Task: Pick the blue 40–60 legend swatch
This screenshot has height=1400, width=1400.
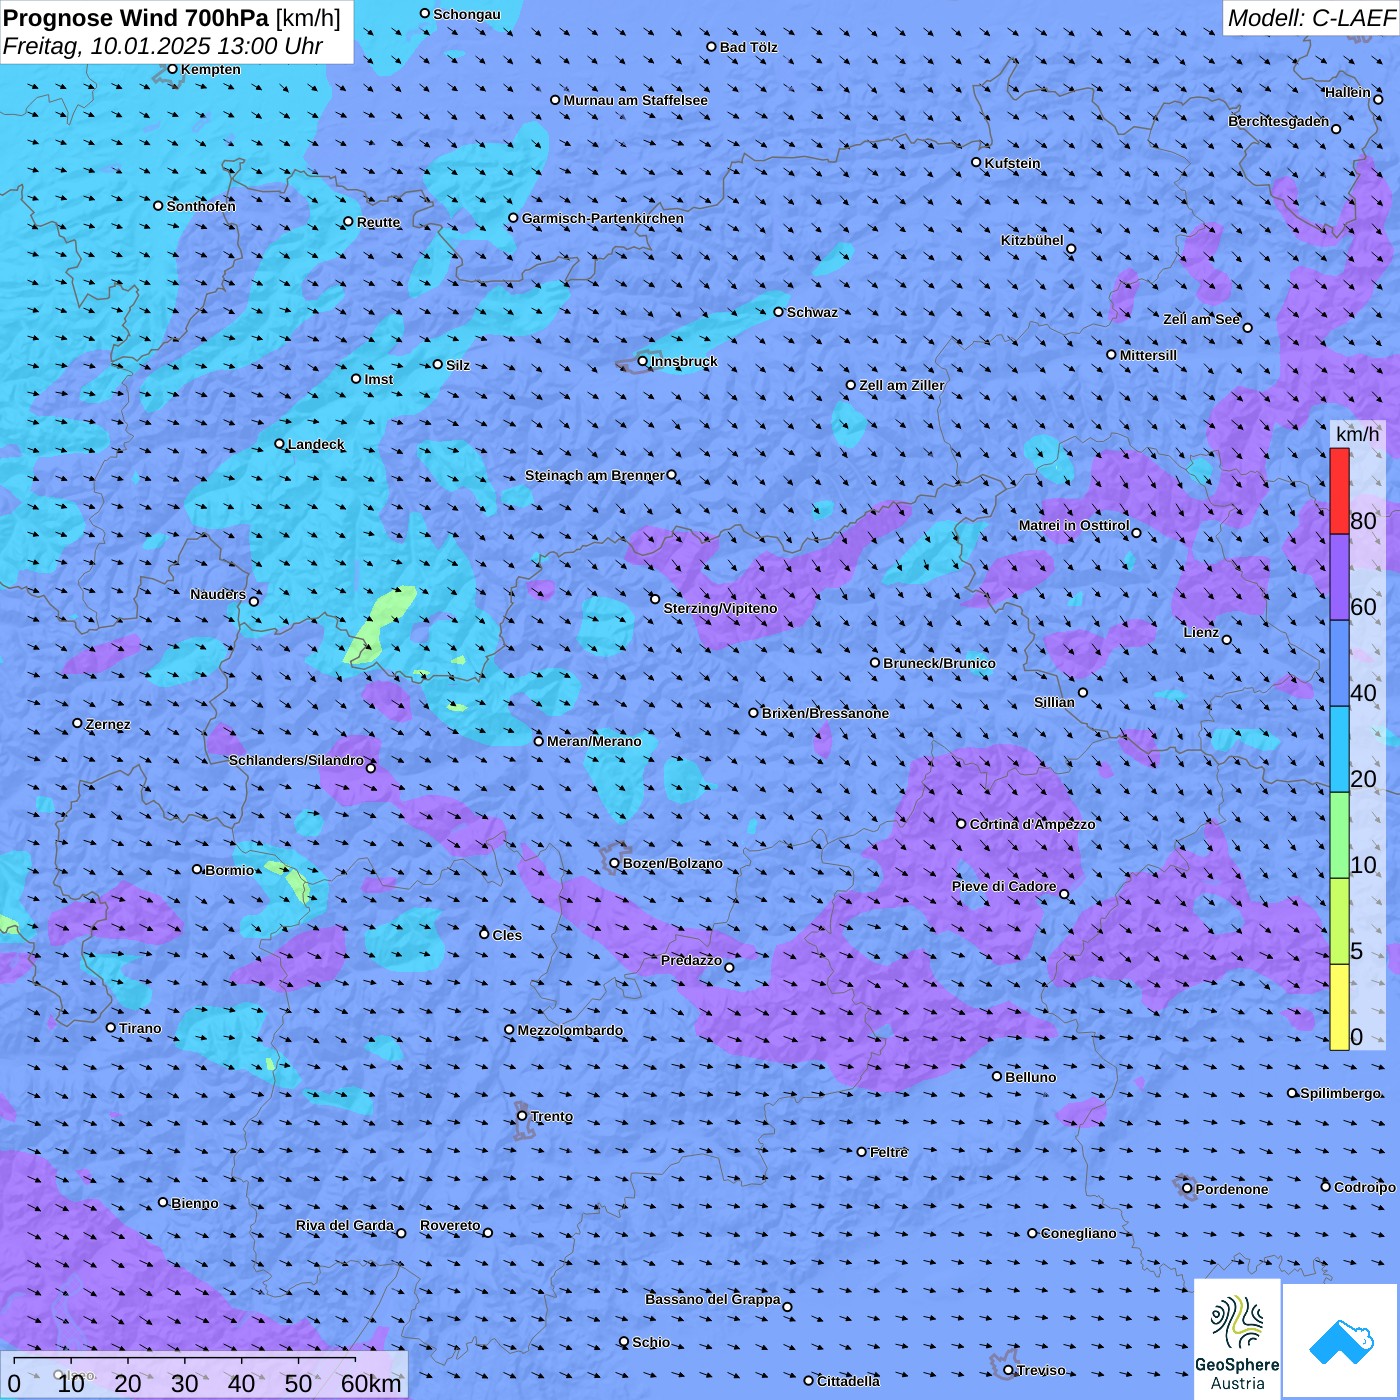Action: click(x=1339, y=664)
